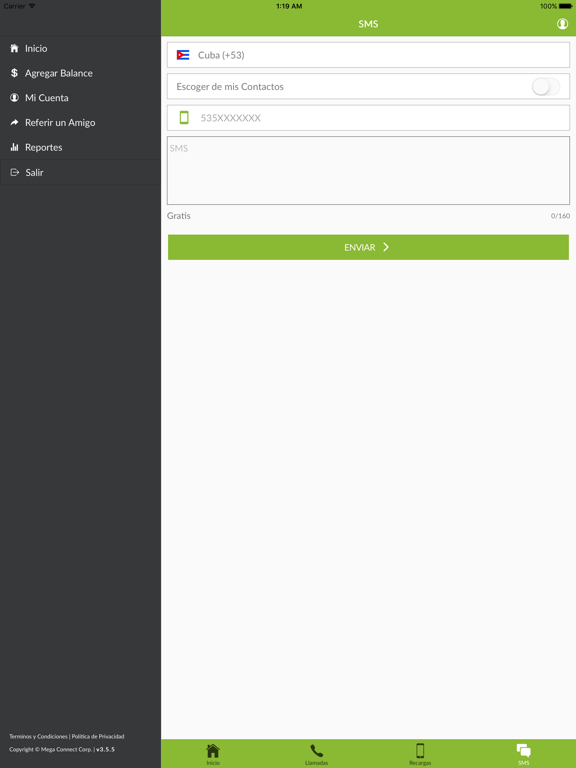This screenshot has width=576, height=768.
Task: Open the Inicio sidebar item
Action: (80, 48)
